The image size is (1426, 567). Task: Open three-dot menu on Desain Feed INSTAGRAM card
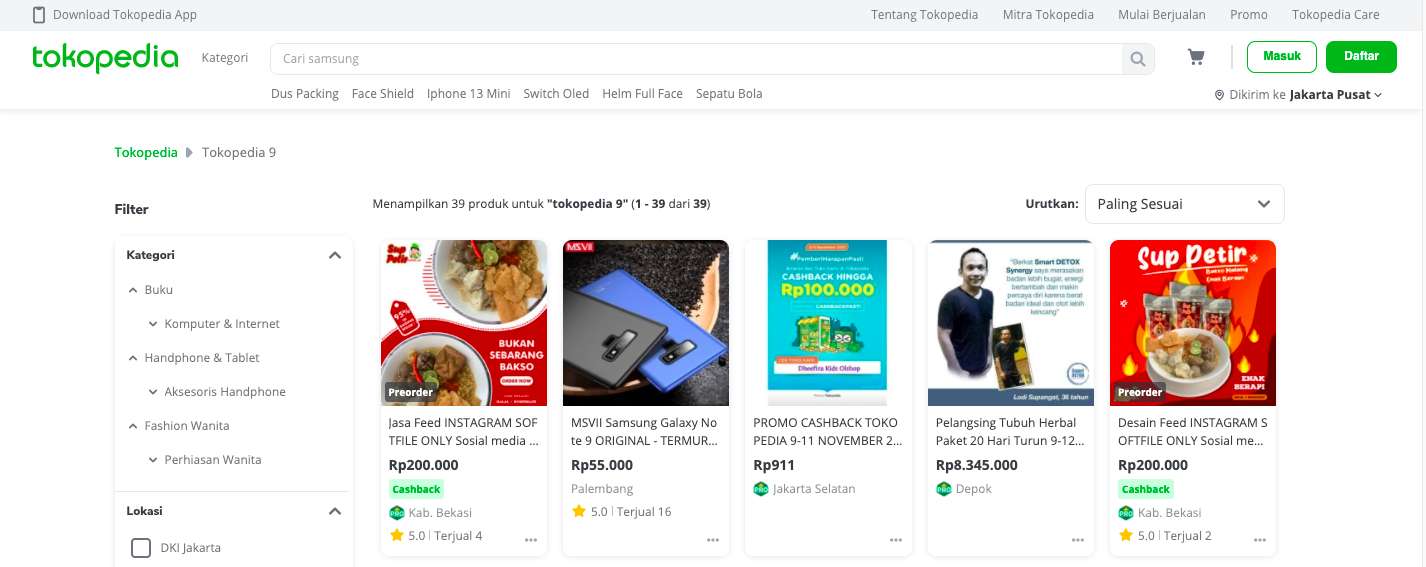click(x=1260, y=540)
